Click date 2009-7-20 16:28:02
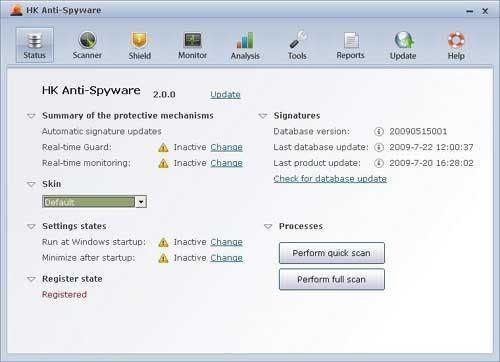Viewport: 500px width, 362px height. pos(431,163)
